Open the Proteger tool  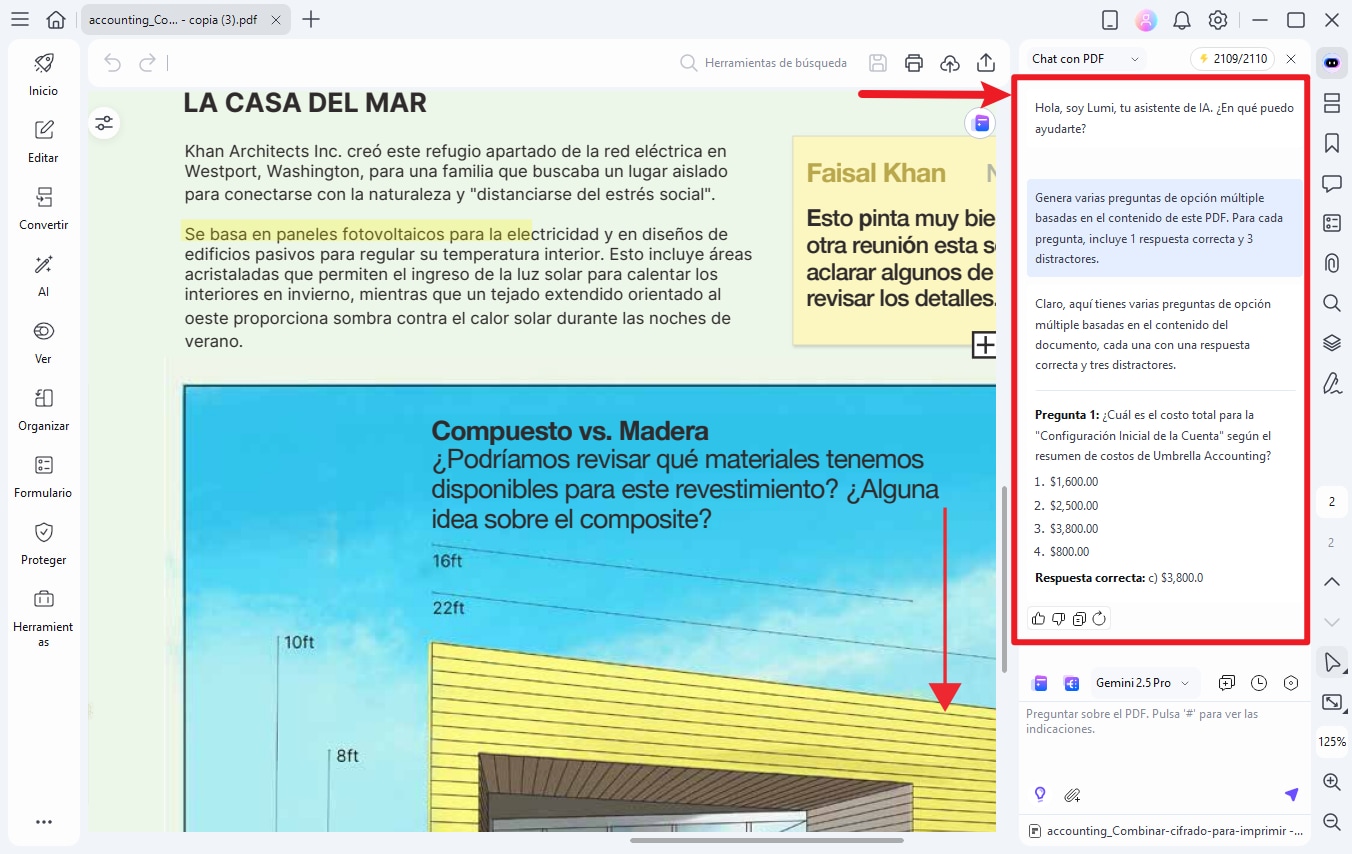[x=43, y=542]
